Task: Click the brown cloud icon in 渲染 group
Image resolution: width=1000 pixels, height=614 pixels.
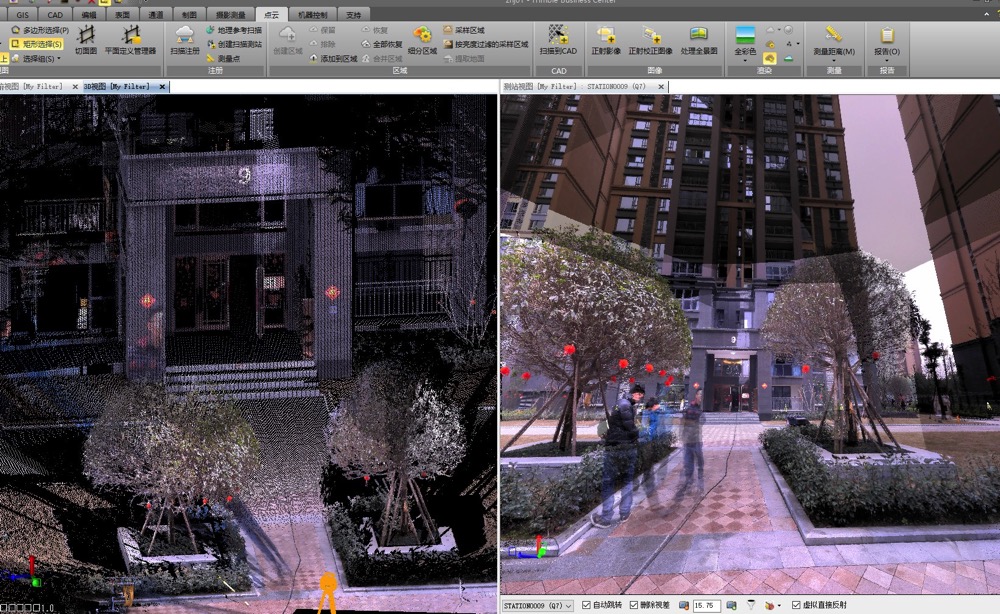Action: click(x=770, y=44)
